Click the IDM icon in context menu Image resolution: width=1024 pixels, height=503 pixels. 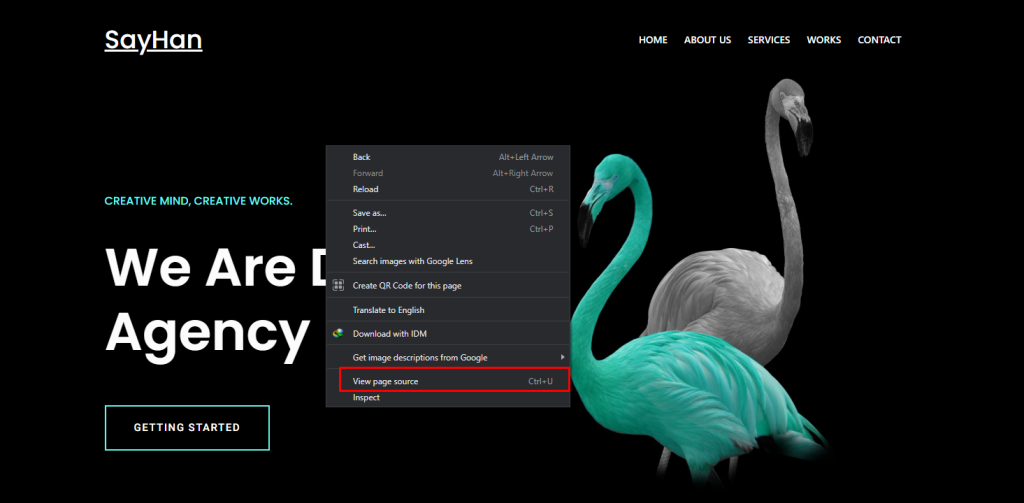(338, 333)
